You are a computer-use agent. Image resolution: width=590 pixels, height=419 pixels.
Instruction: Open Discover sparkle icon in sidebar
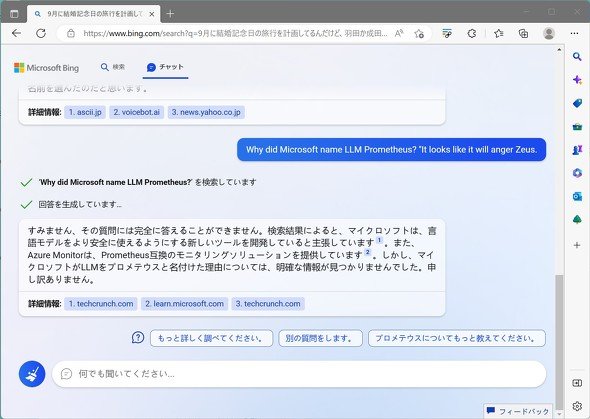tap(577, 80)
